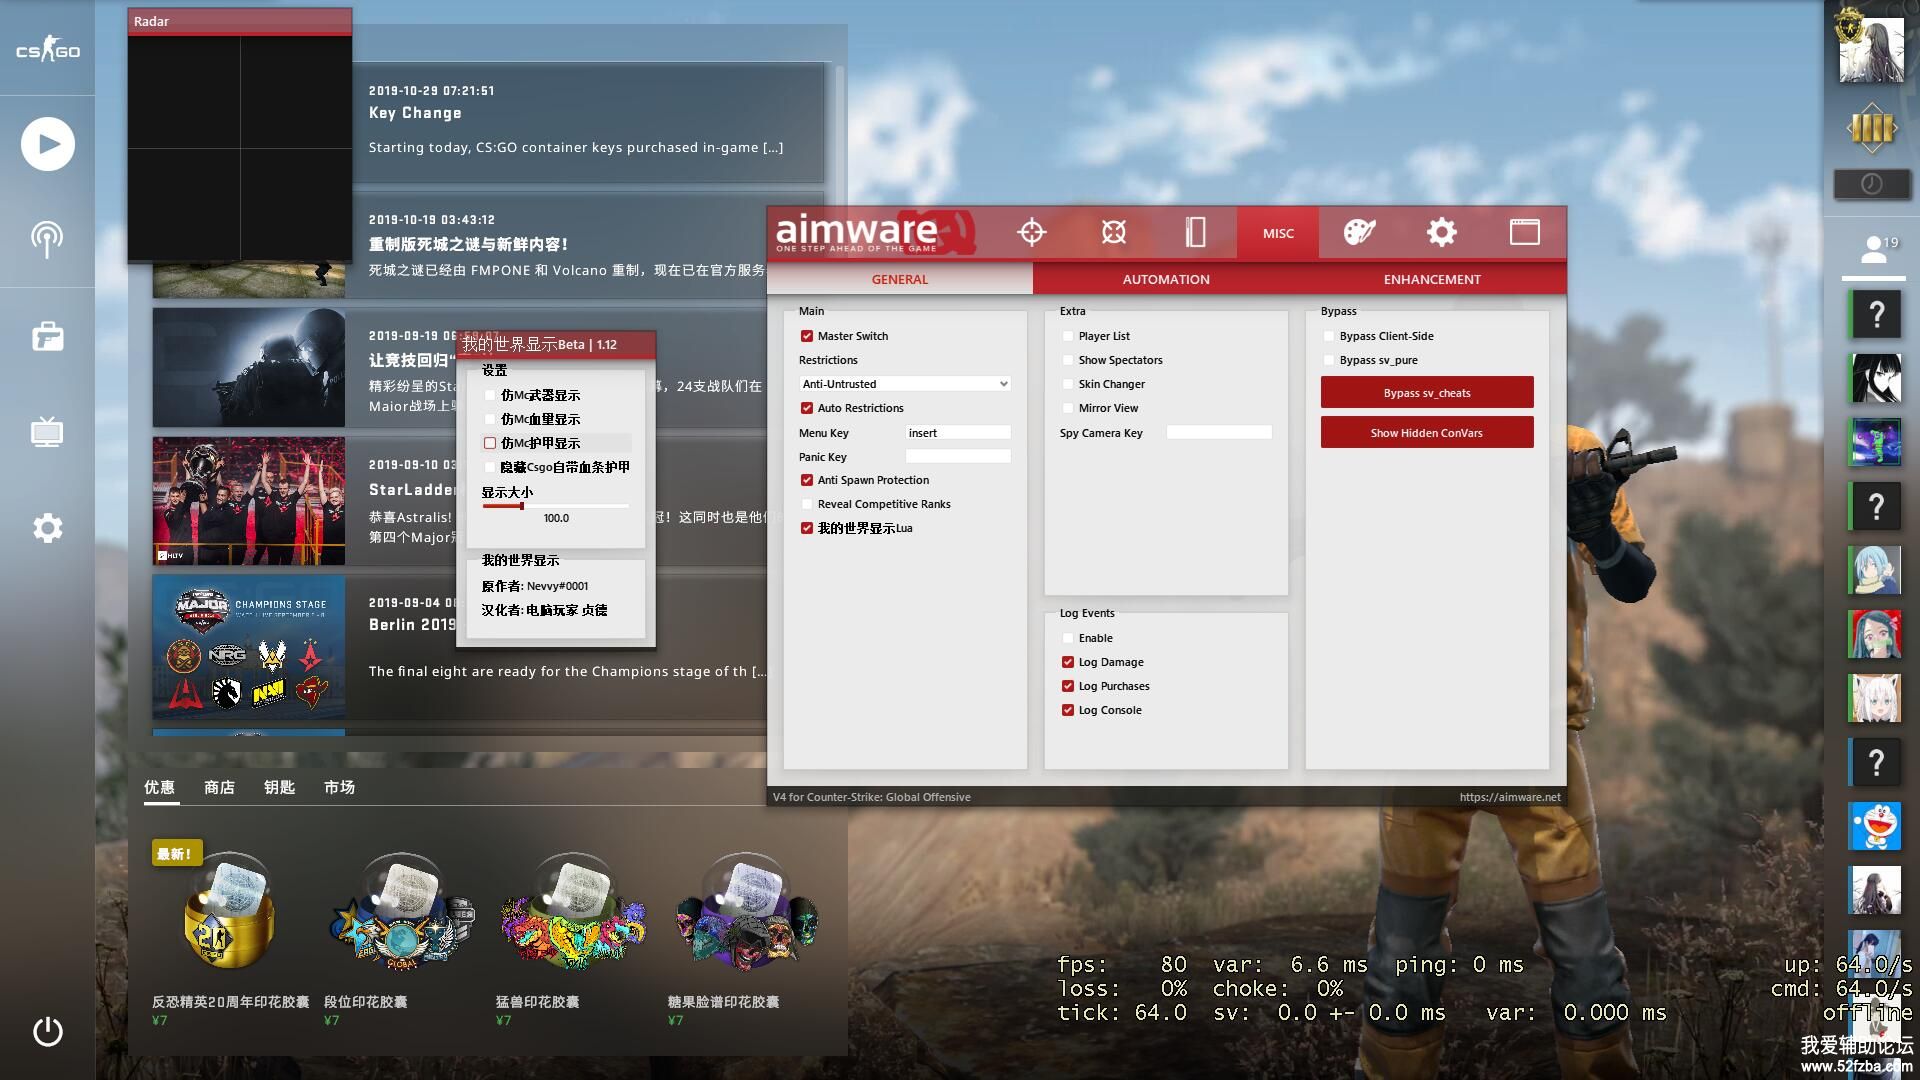Toggle the Master Switch checkbox
The image size is (1920, 1080).
tap(807, 336)
